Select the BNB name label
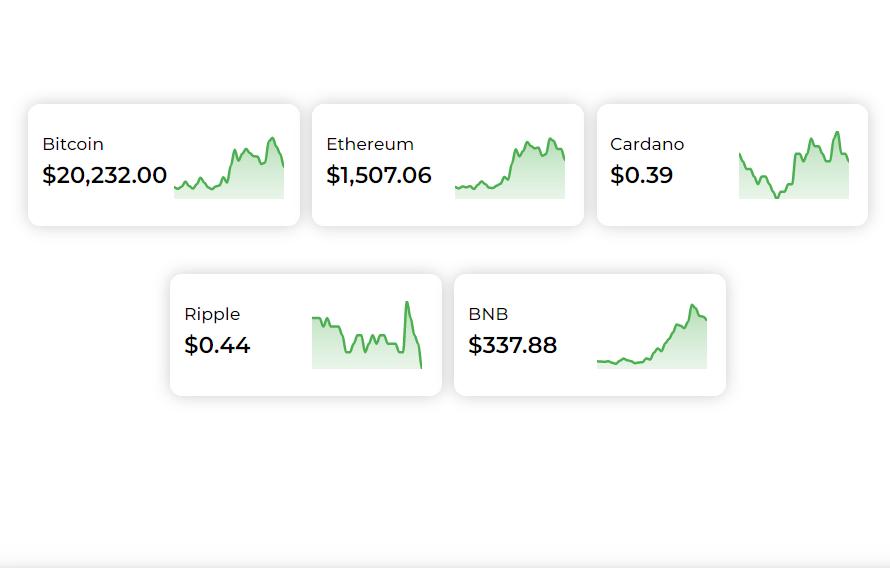 point(488,314)
